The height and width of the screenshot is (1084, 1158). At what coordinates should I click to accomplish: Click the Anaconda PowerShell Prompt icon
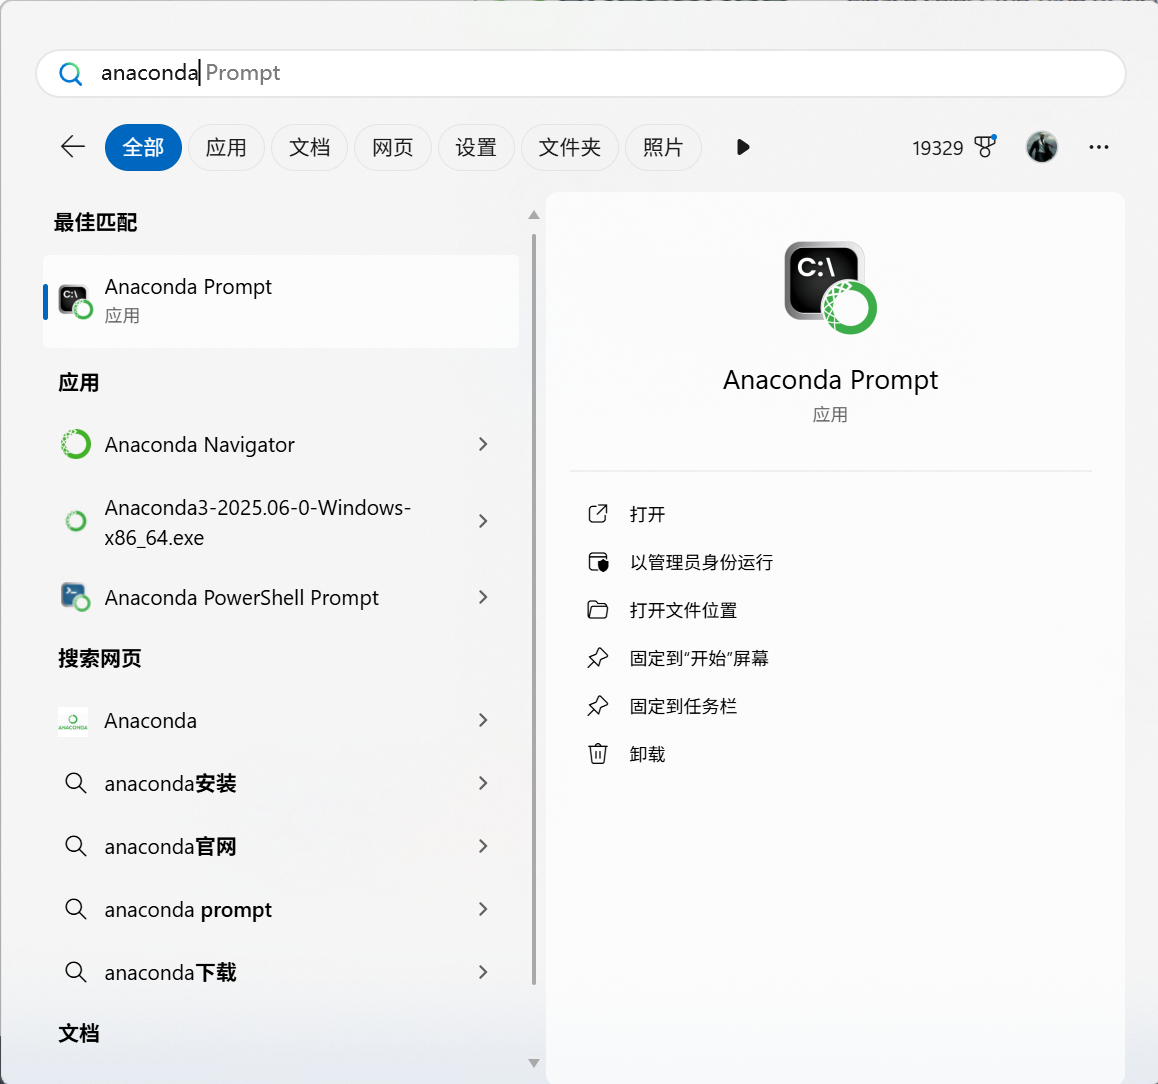point(75,597)
